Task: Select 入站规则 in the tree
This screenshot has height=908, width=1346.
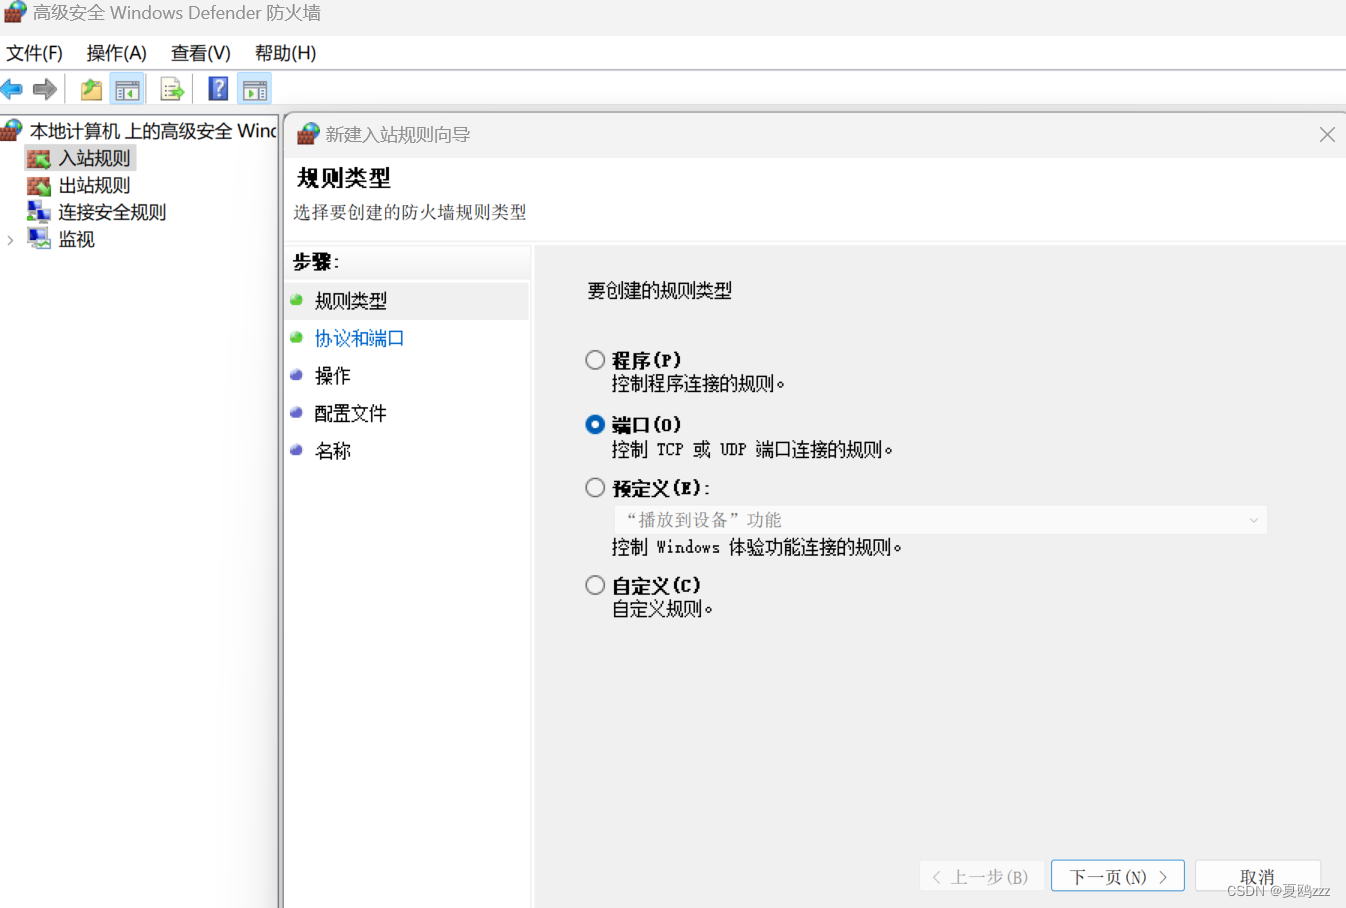Action: pos(94,159)
